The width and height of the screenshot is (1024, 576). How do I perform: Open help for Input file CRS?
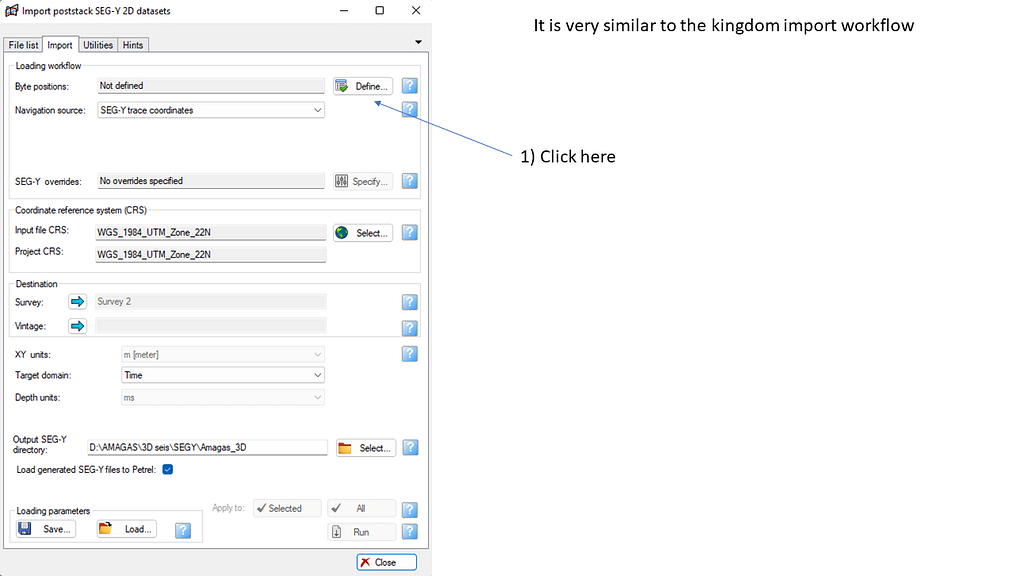click(409, 232)
